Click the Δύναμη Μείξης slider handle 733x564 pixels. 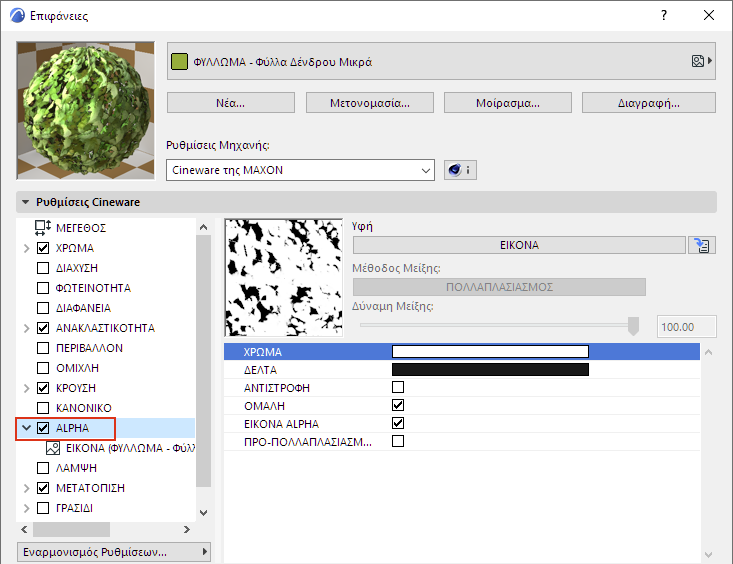click(633, 326)
